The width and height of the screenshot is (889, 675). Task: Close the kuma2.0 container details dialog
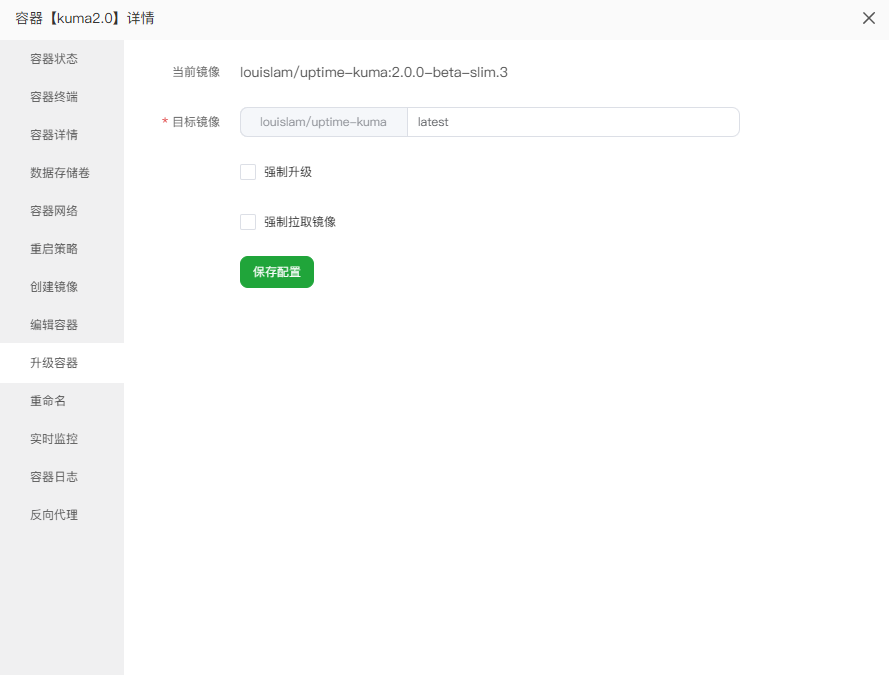pyautogui.click(x=868, y=18)
